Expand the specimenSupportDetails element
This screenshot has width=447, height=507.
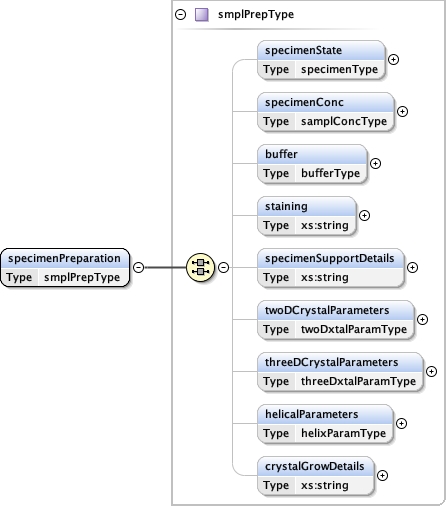pos(412,267)
